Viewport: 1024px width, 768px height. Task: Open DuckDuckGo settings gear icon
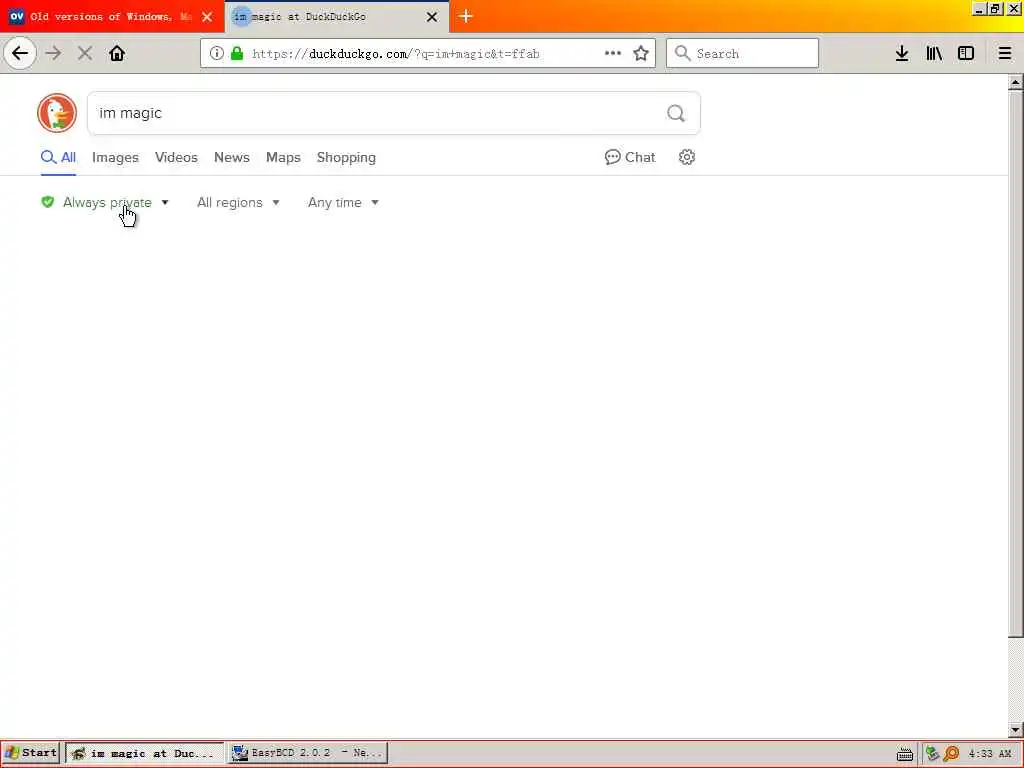click(686, 157)
